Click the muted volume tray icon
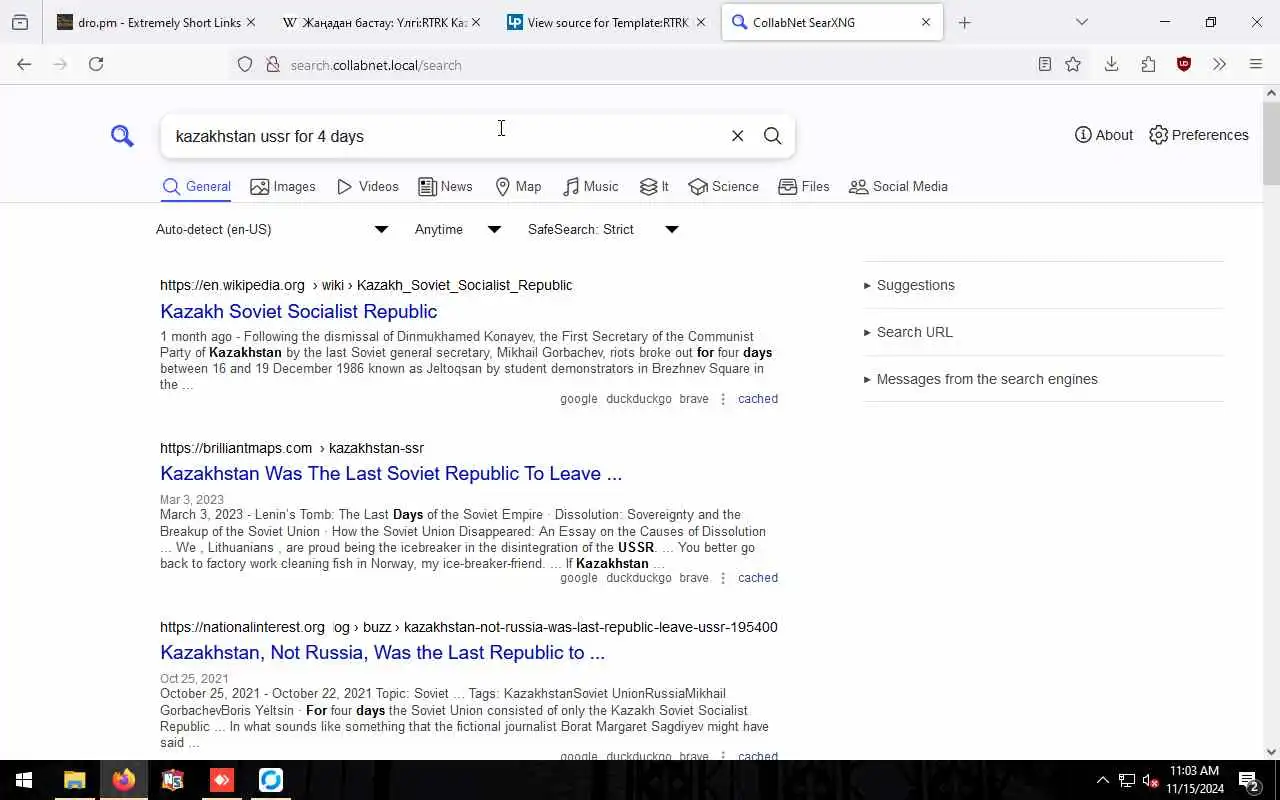Image resolution: width=1280 pixels, height=800 pixels. pos(1149,780)
